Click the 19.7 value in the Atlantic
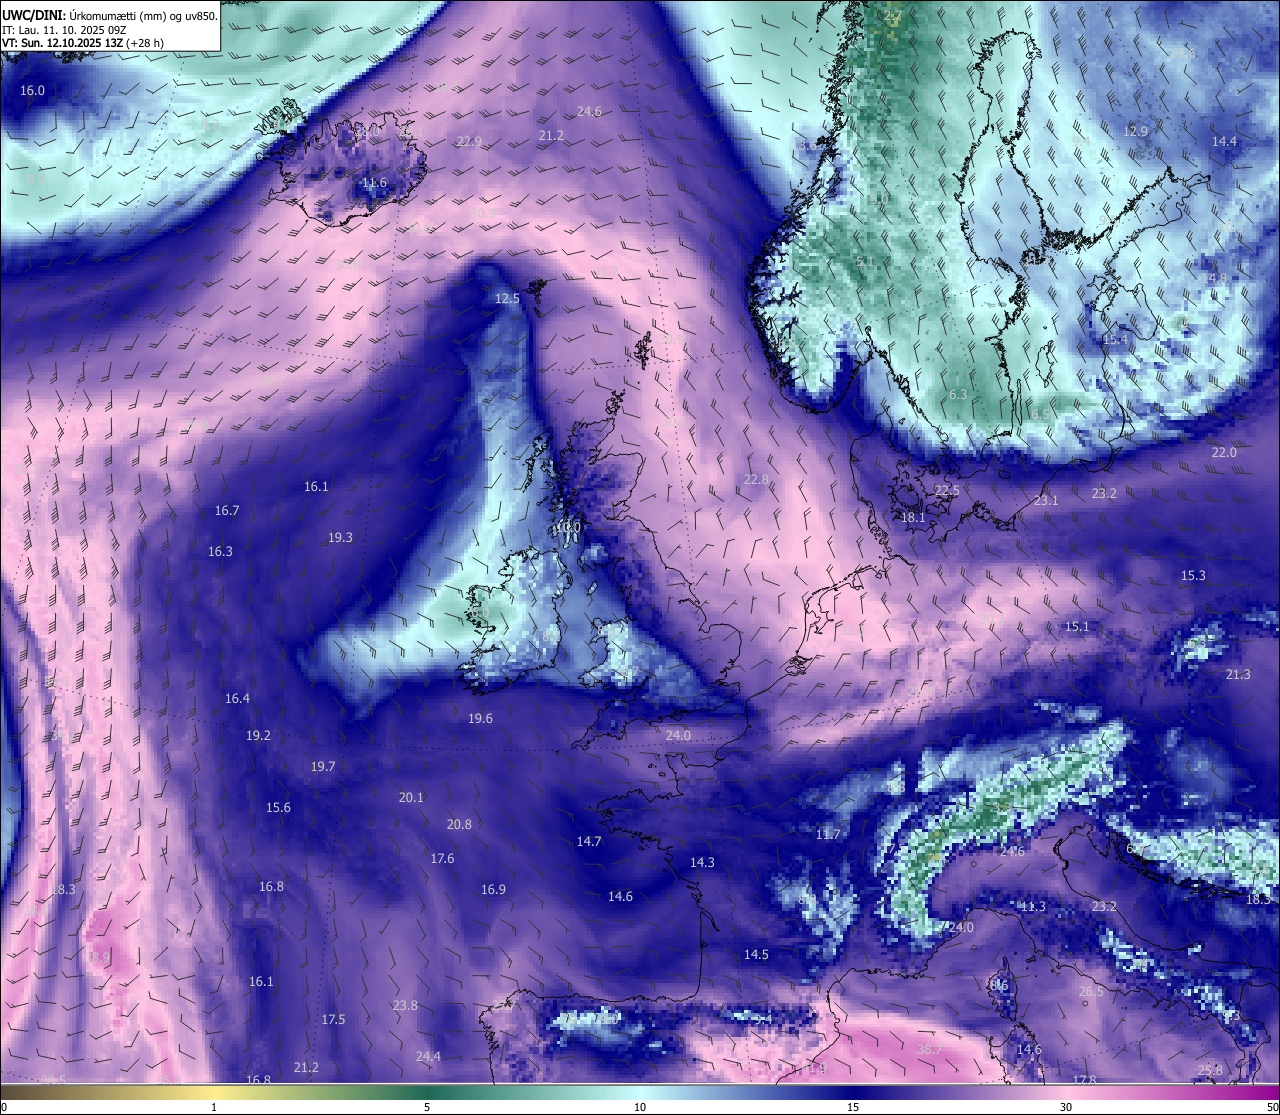This screenshot has height=1115, width=1280. coord(323,767)
